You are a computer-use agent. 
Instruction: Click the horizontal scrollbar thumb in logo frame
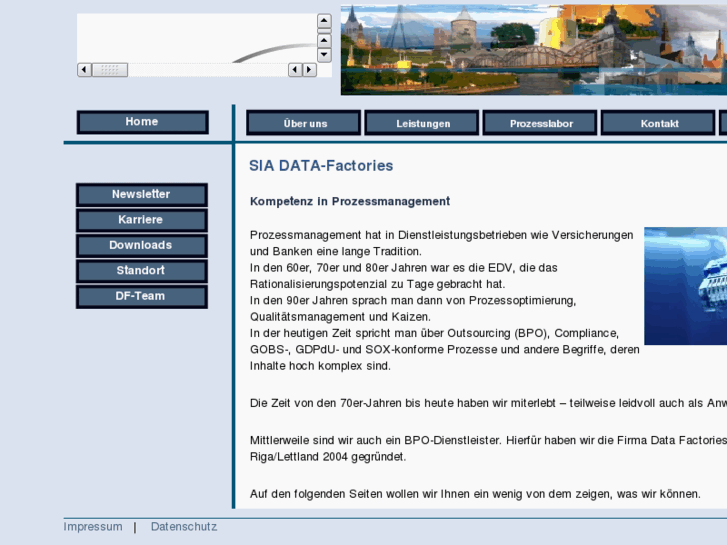[110, 70]
